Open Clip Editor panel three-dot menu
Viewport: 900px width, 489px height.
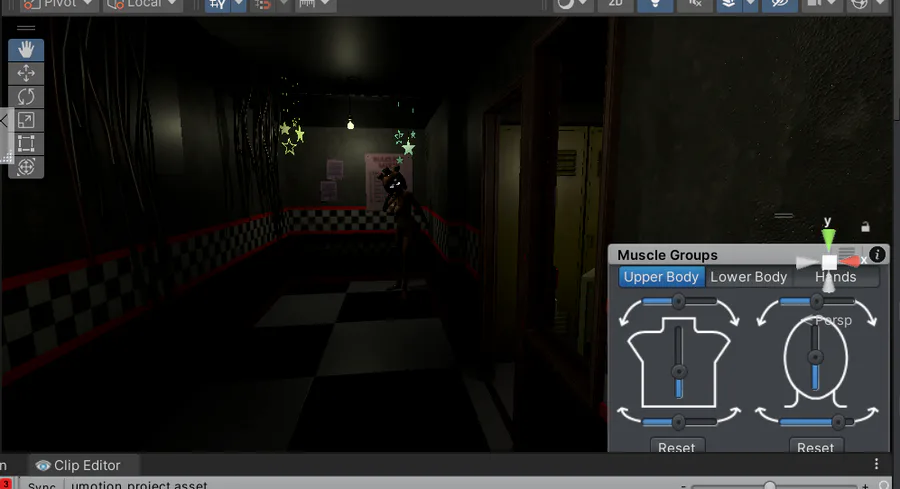(876, 464)
